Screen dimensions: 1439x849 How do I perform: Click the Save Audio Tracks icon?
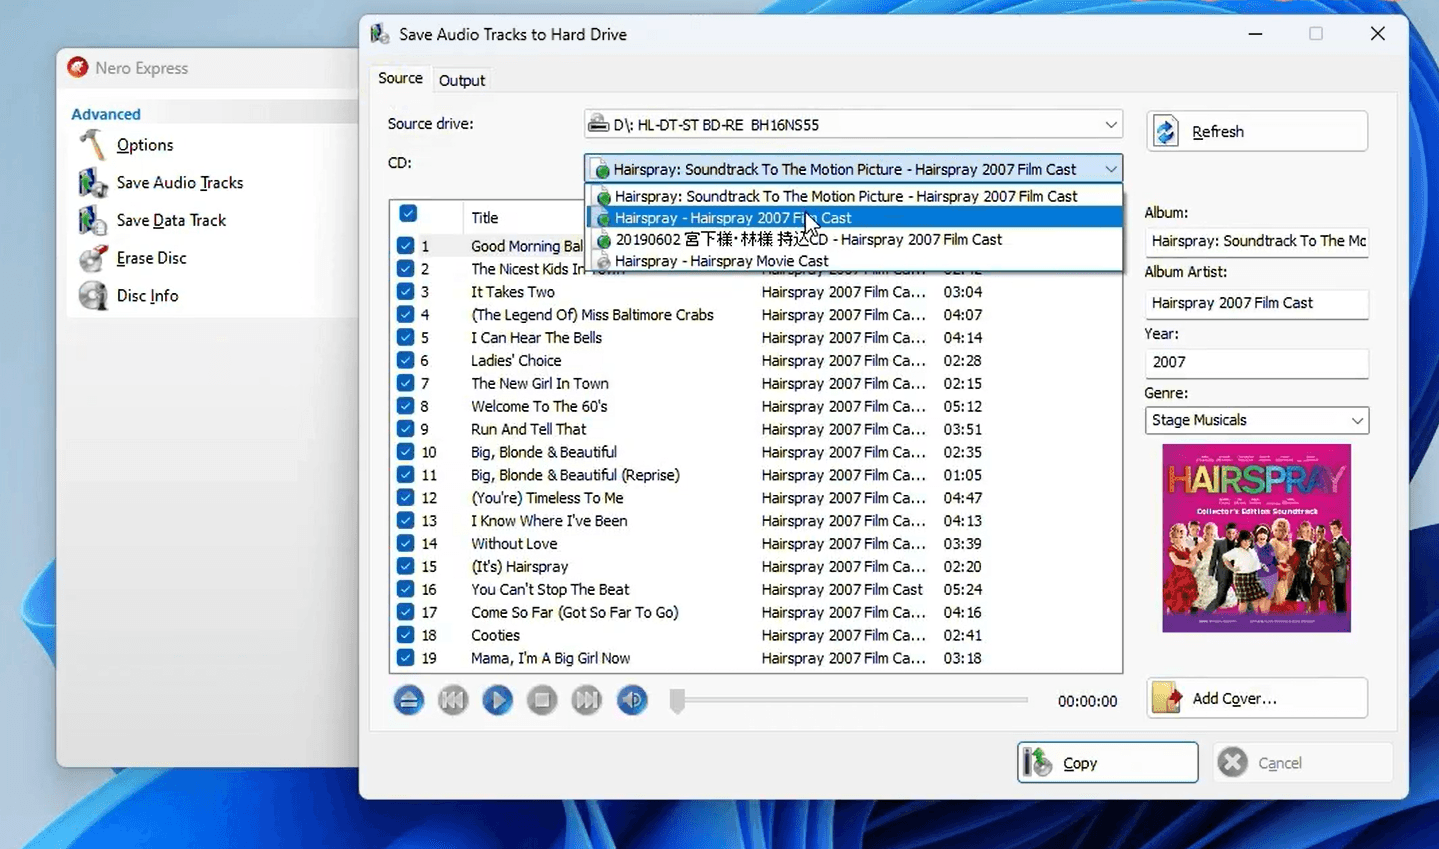click(x=92, y=183)
